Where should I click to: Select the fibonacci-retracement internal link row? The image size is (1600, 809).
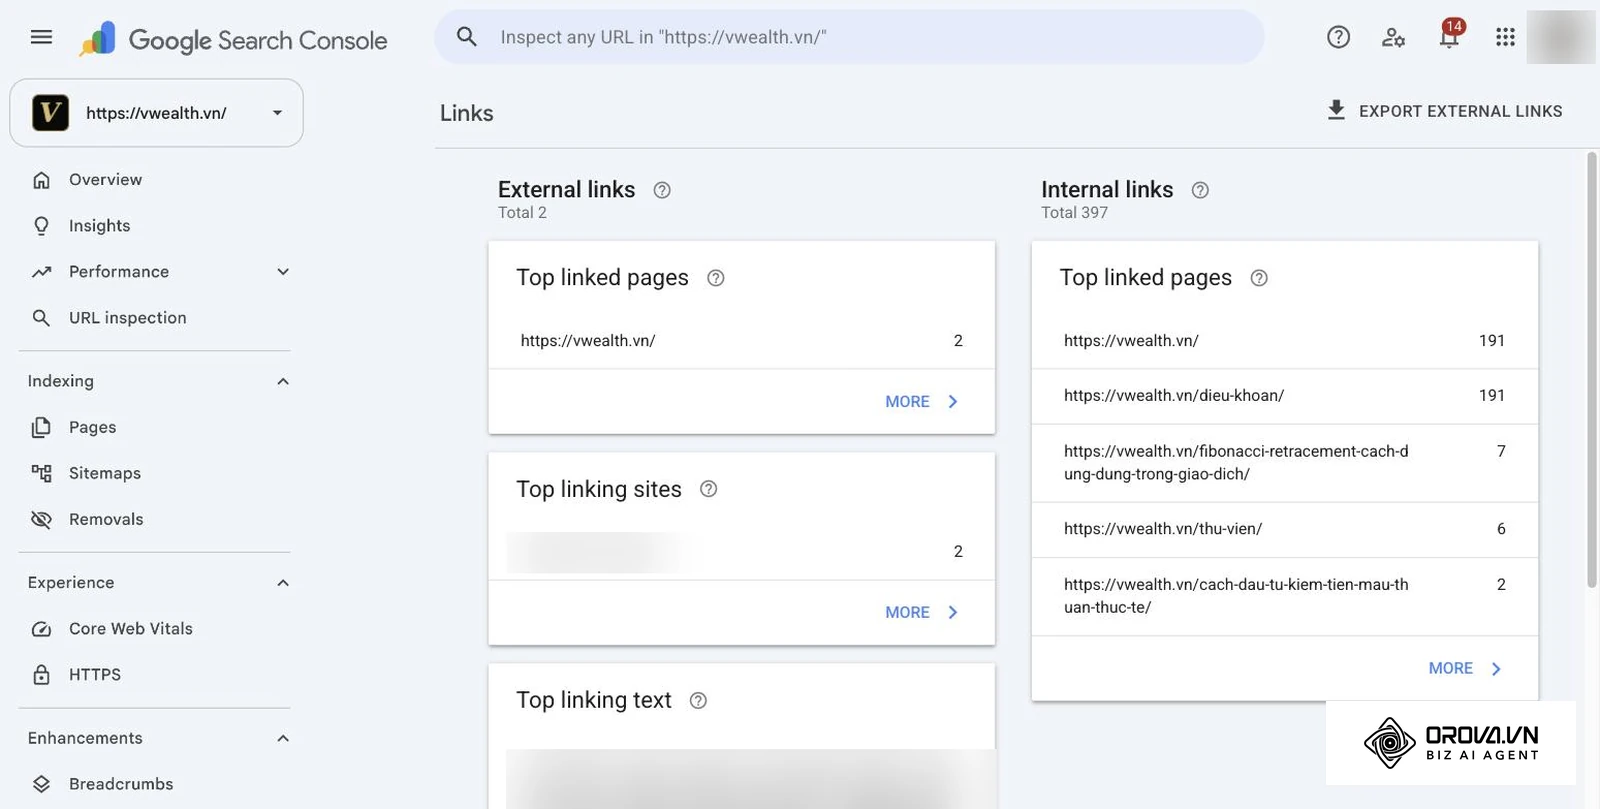tap(1285, 463)
